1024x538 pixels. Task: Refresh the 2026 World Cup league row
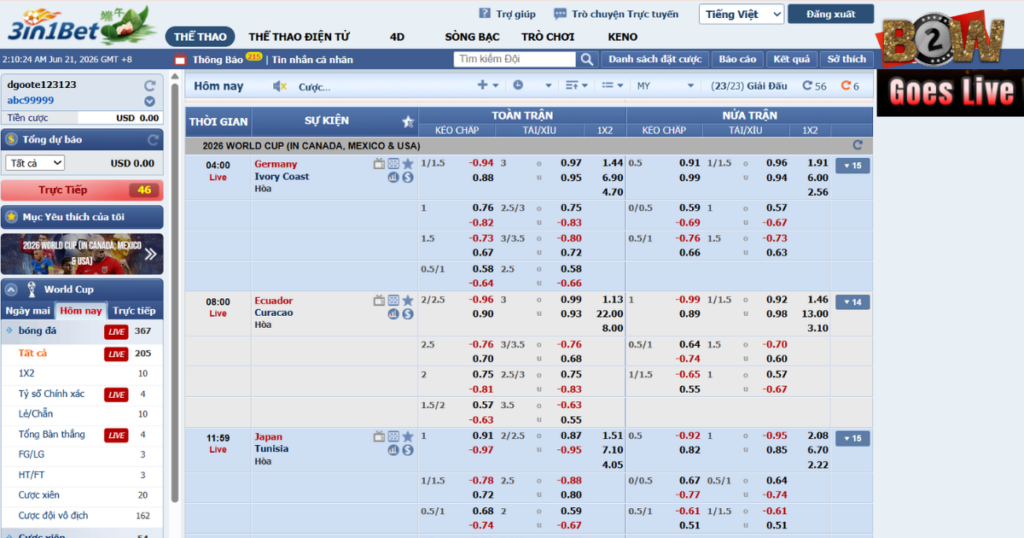(x=857, y=145)
